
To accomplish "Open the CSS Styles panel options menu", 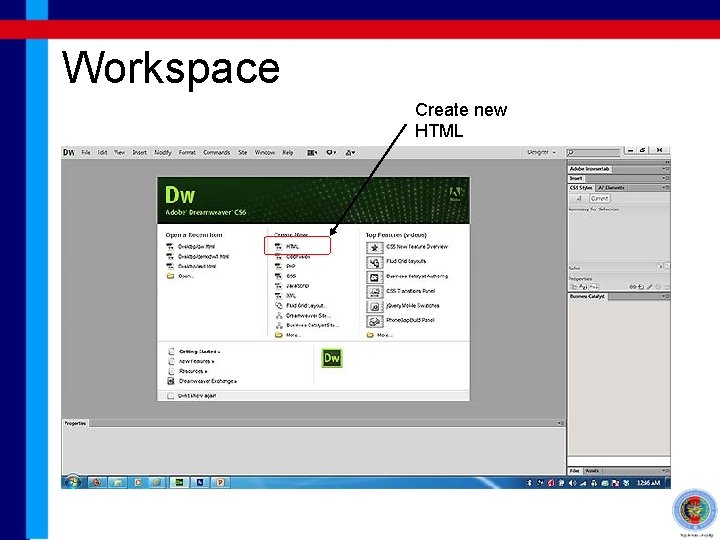I will tap(665, 187).
